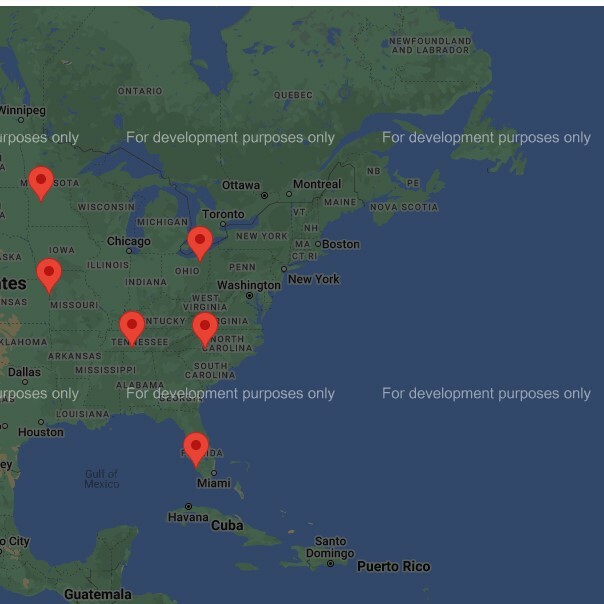Select the red pin near Lake Erie in Ohio
The image size is (604, 604).
point(200,244)
